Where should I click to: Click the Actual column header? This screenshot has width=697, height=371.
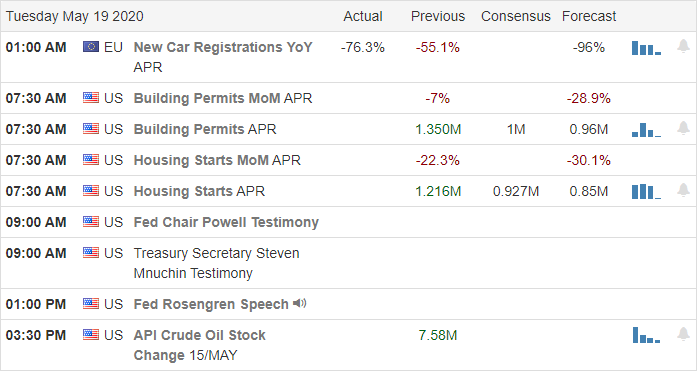363,16
